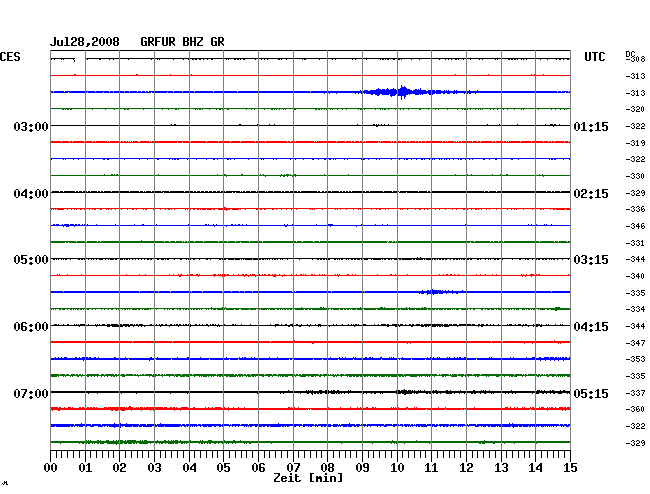Select the 06:00 local time label
Image resolution: width=650 pixels, height=494 pixels.
click(31, 327)
